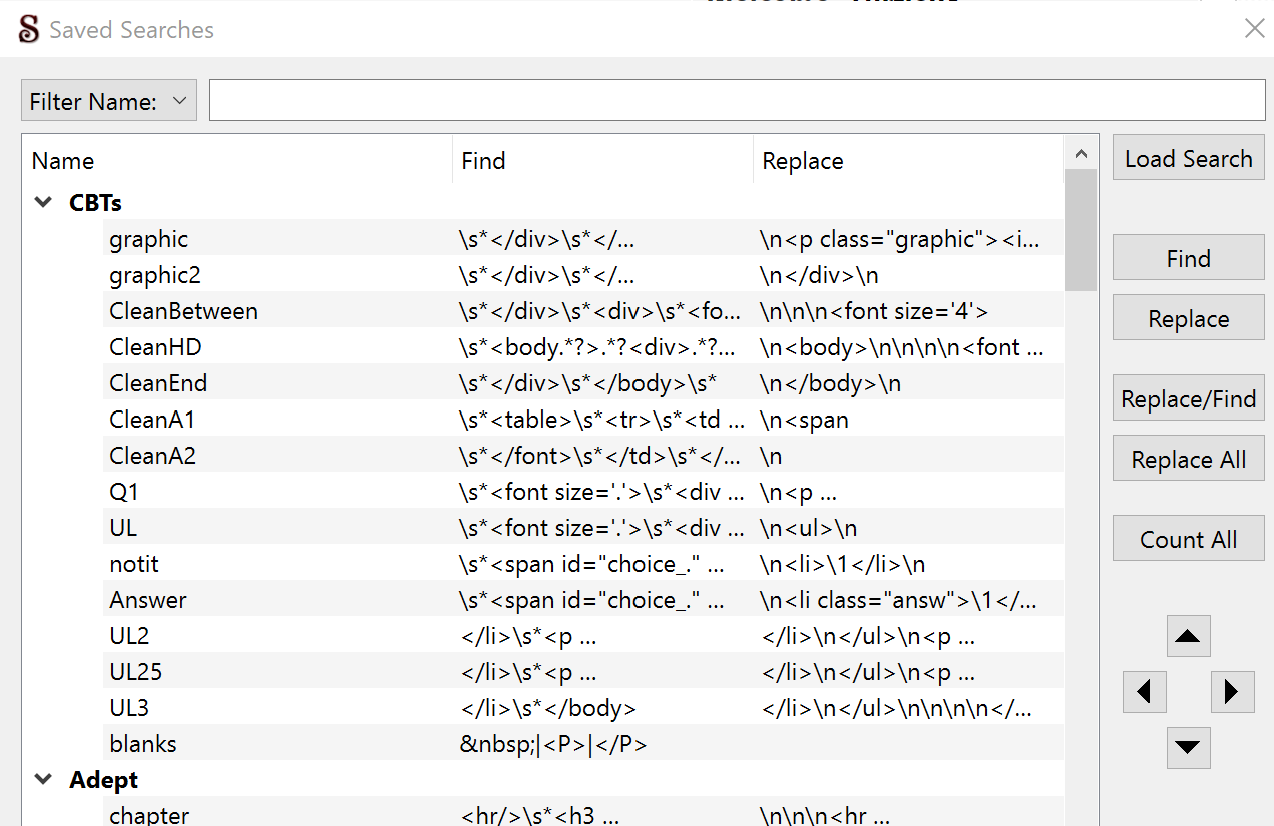Click into the filter text field
Viewport: 1274px width, 826px height.
[736, 101]
